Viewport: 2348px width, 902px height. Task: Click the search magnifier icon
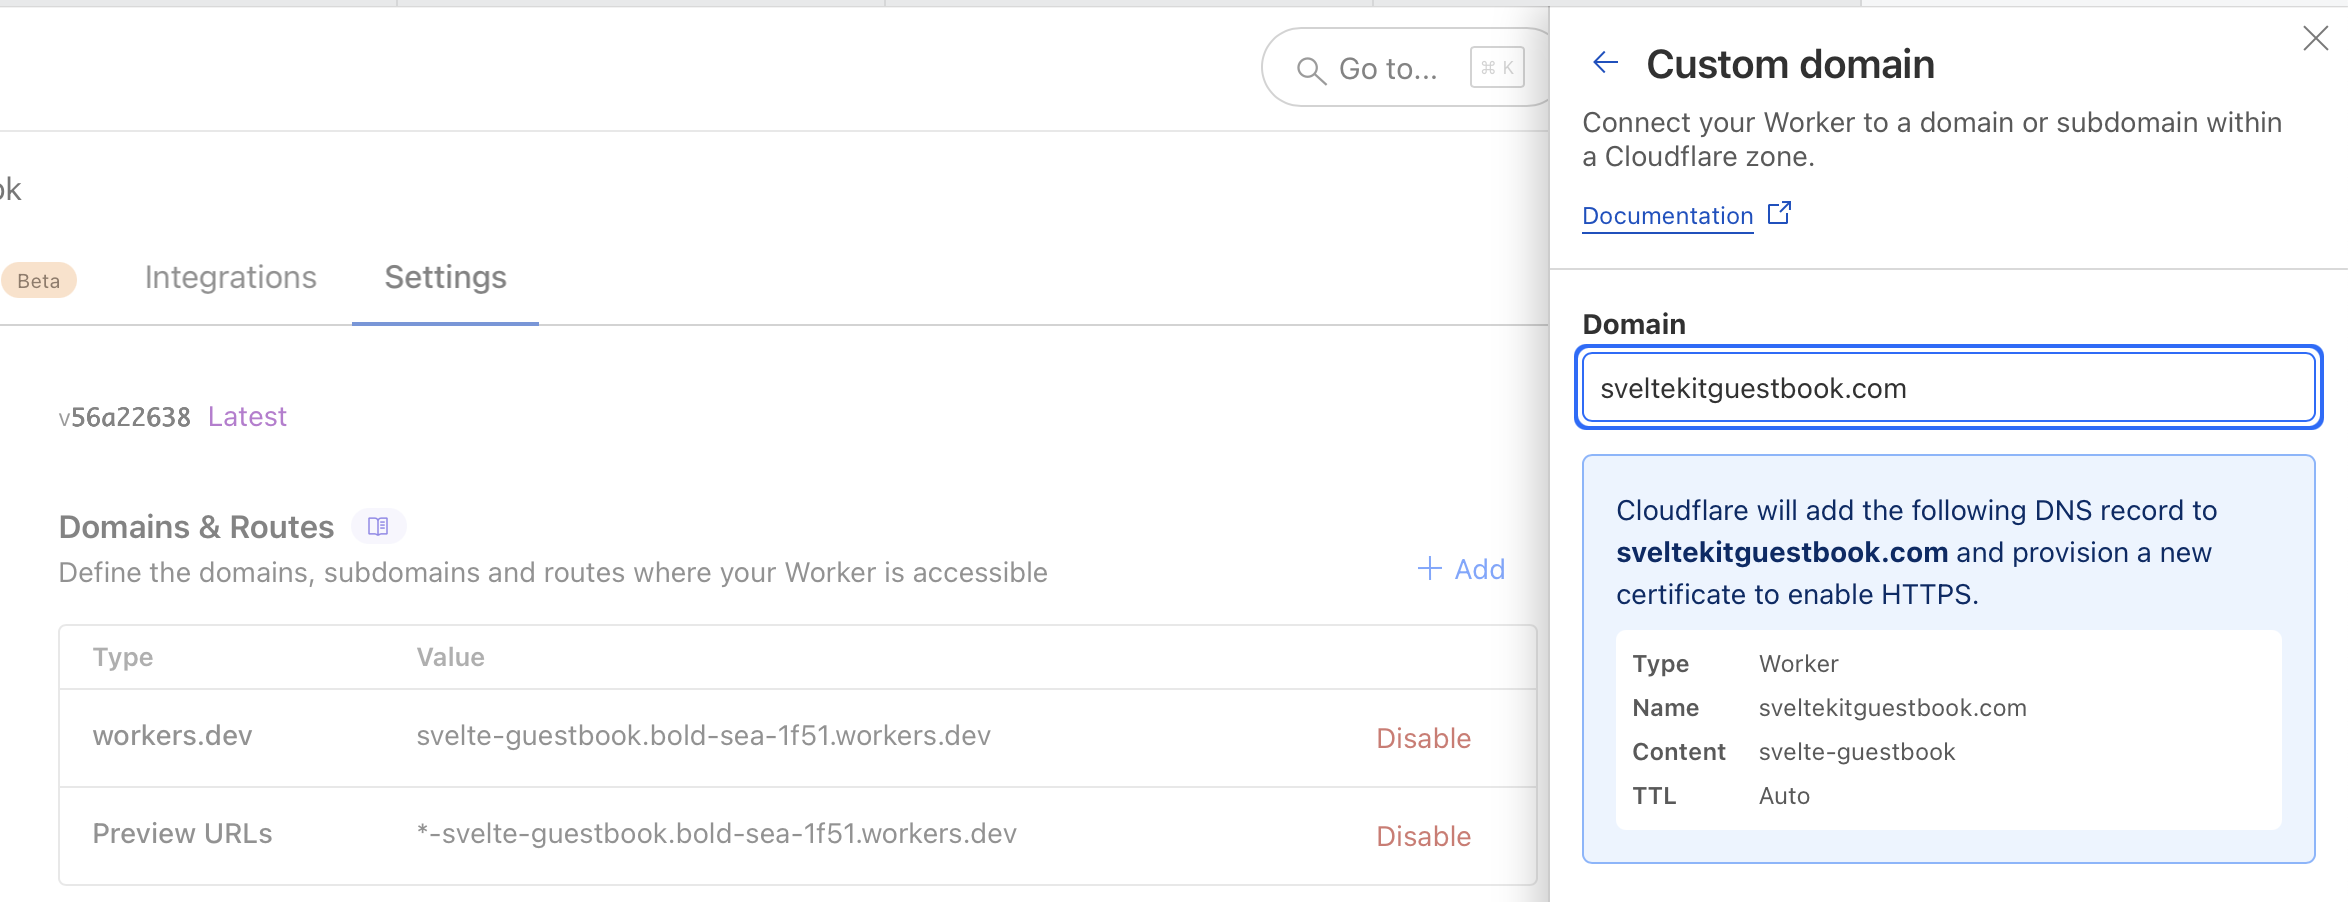coord(1310,69)
